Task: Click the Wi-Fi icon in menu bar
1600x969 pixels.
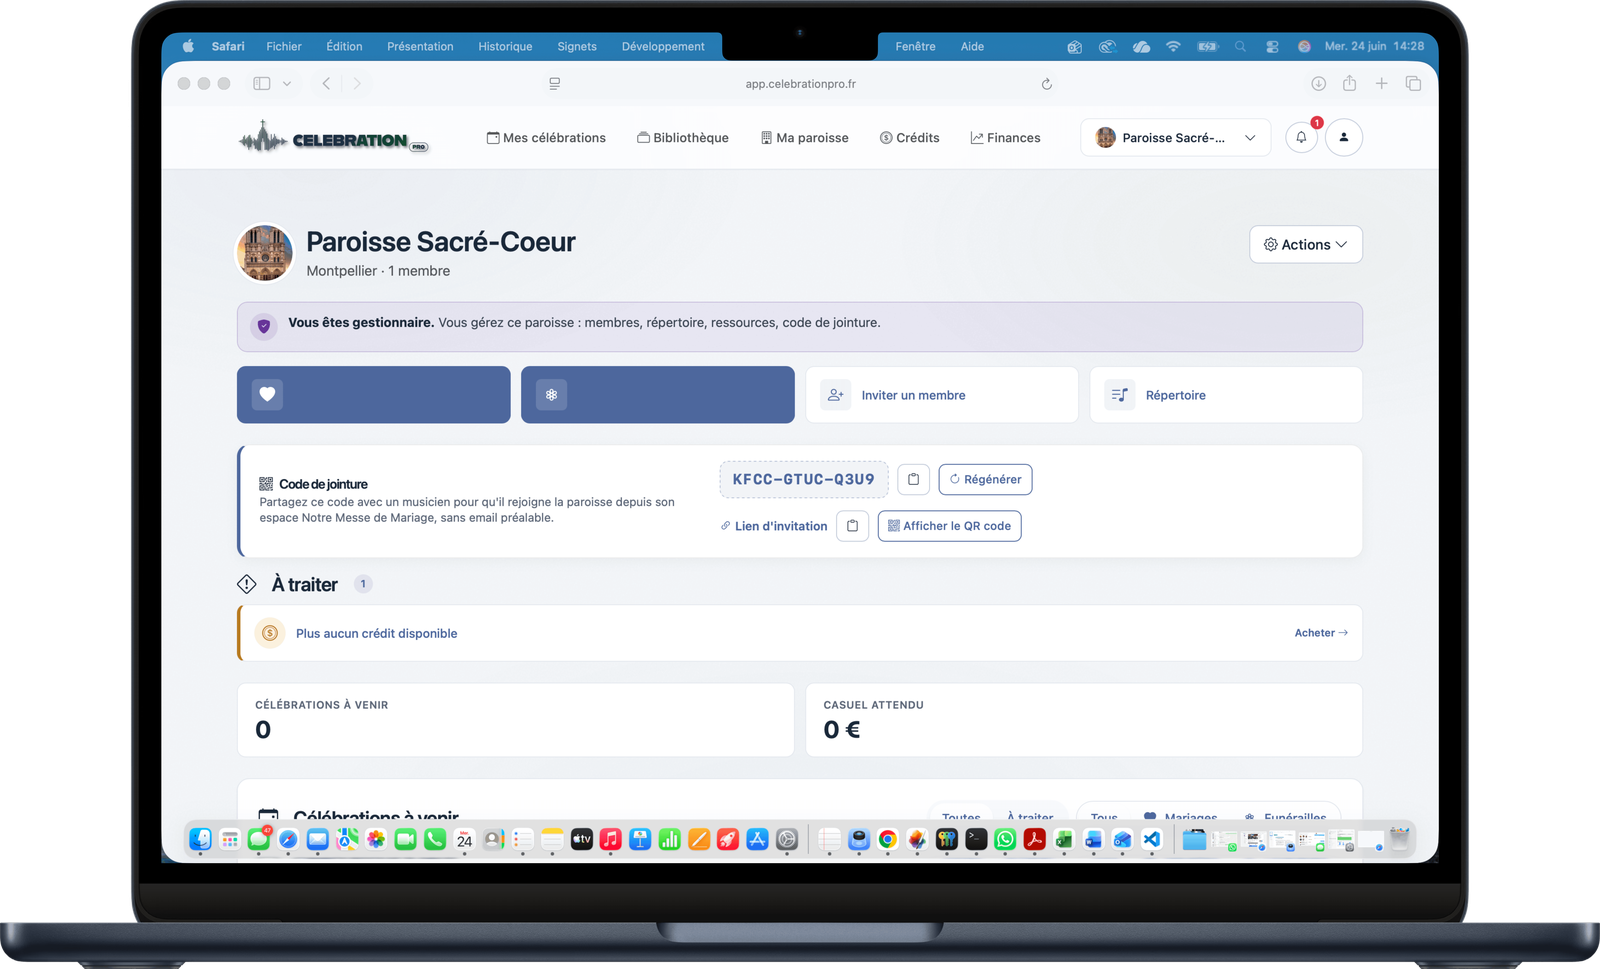Action: tap(1173, 47)
